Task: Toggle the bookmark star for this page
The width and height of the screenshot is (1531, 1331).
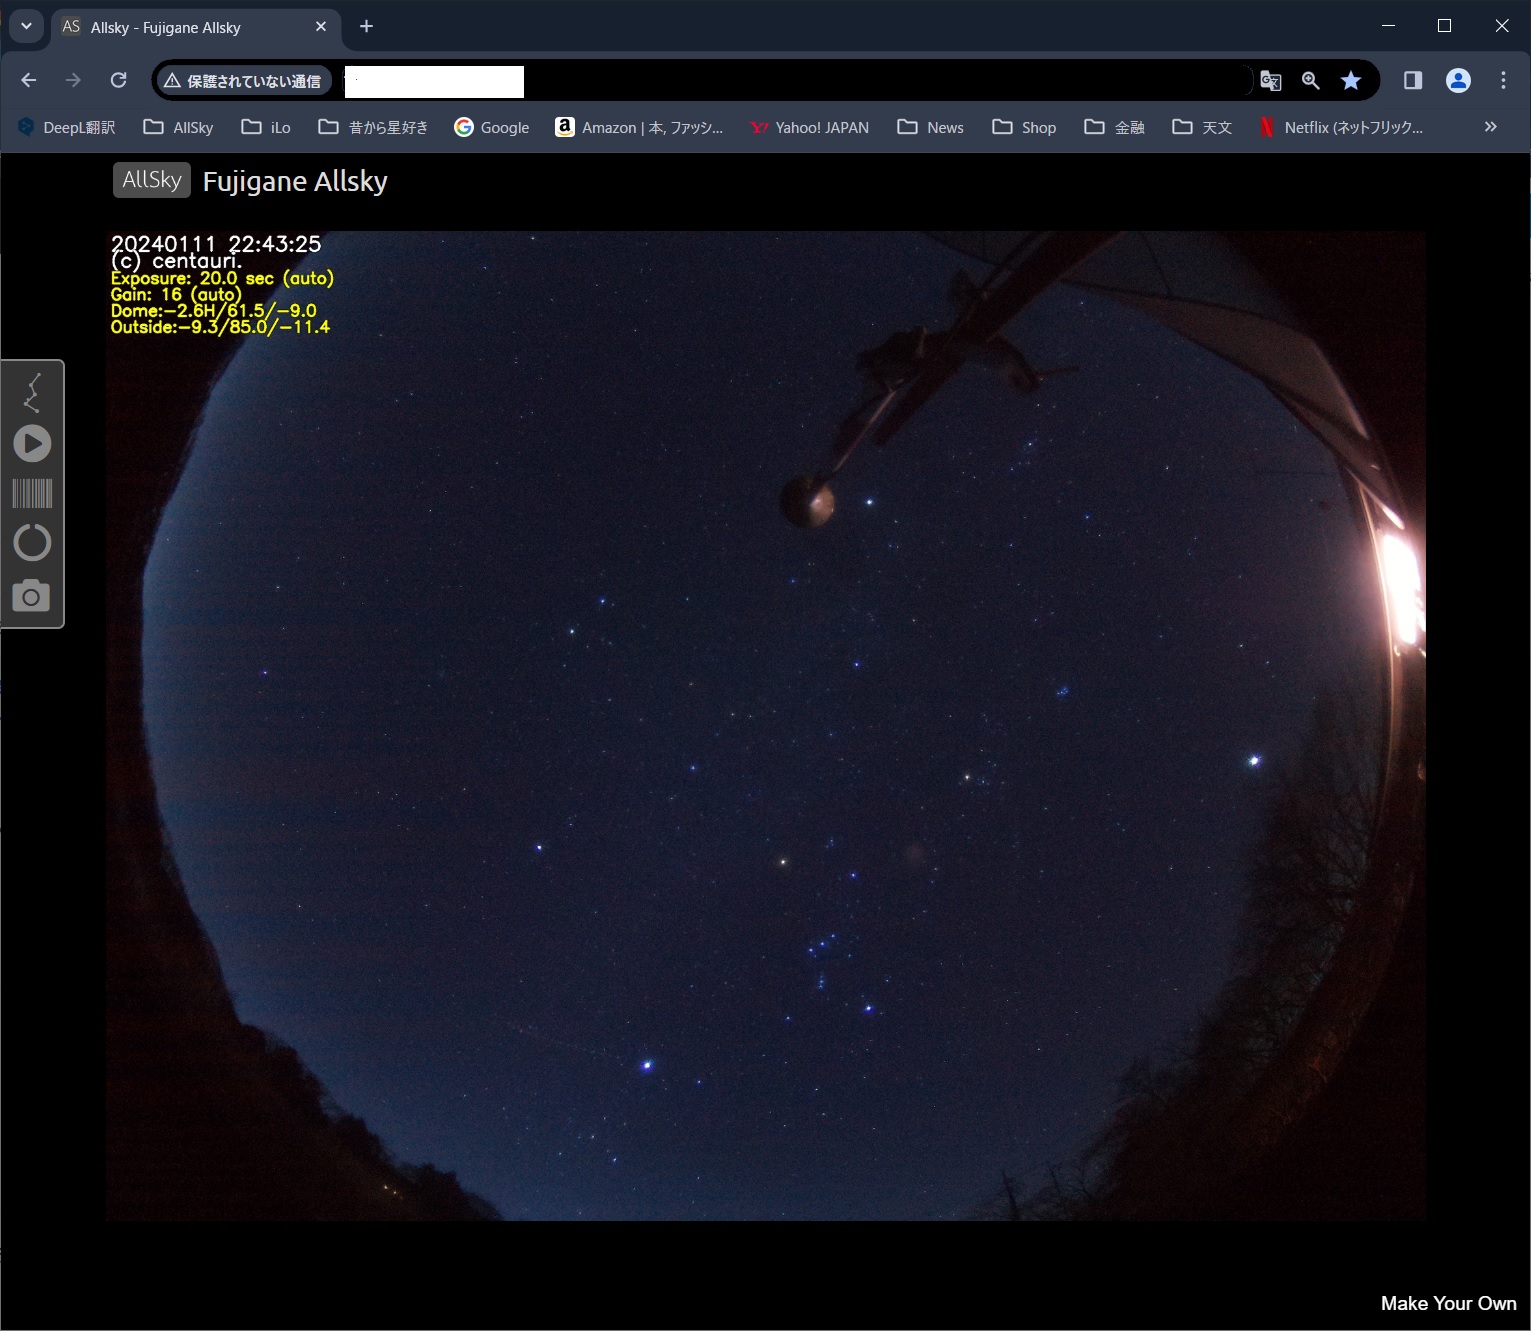Action: tap(1351, 81)
